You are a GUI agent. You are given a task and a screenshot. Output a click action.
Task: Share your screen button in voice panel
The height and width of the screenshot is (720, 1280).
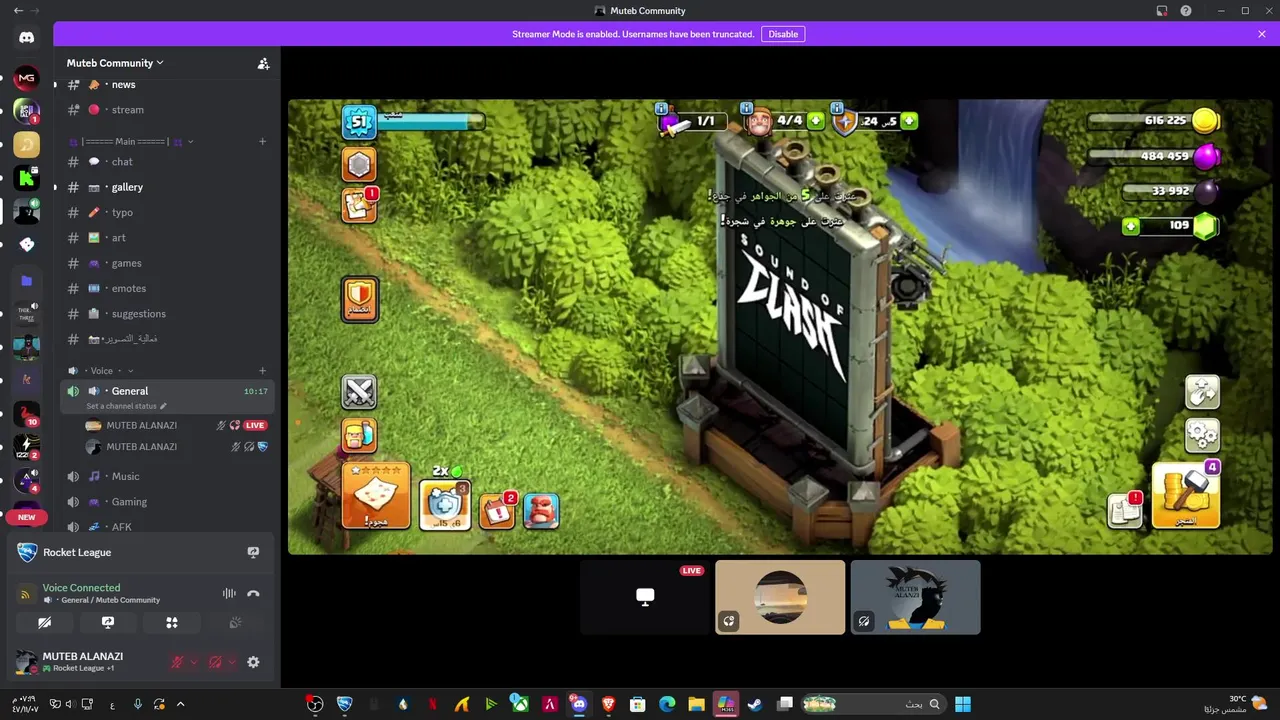(x=108, y=622)
